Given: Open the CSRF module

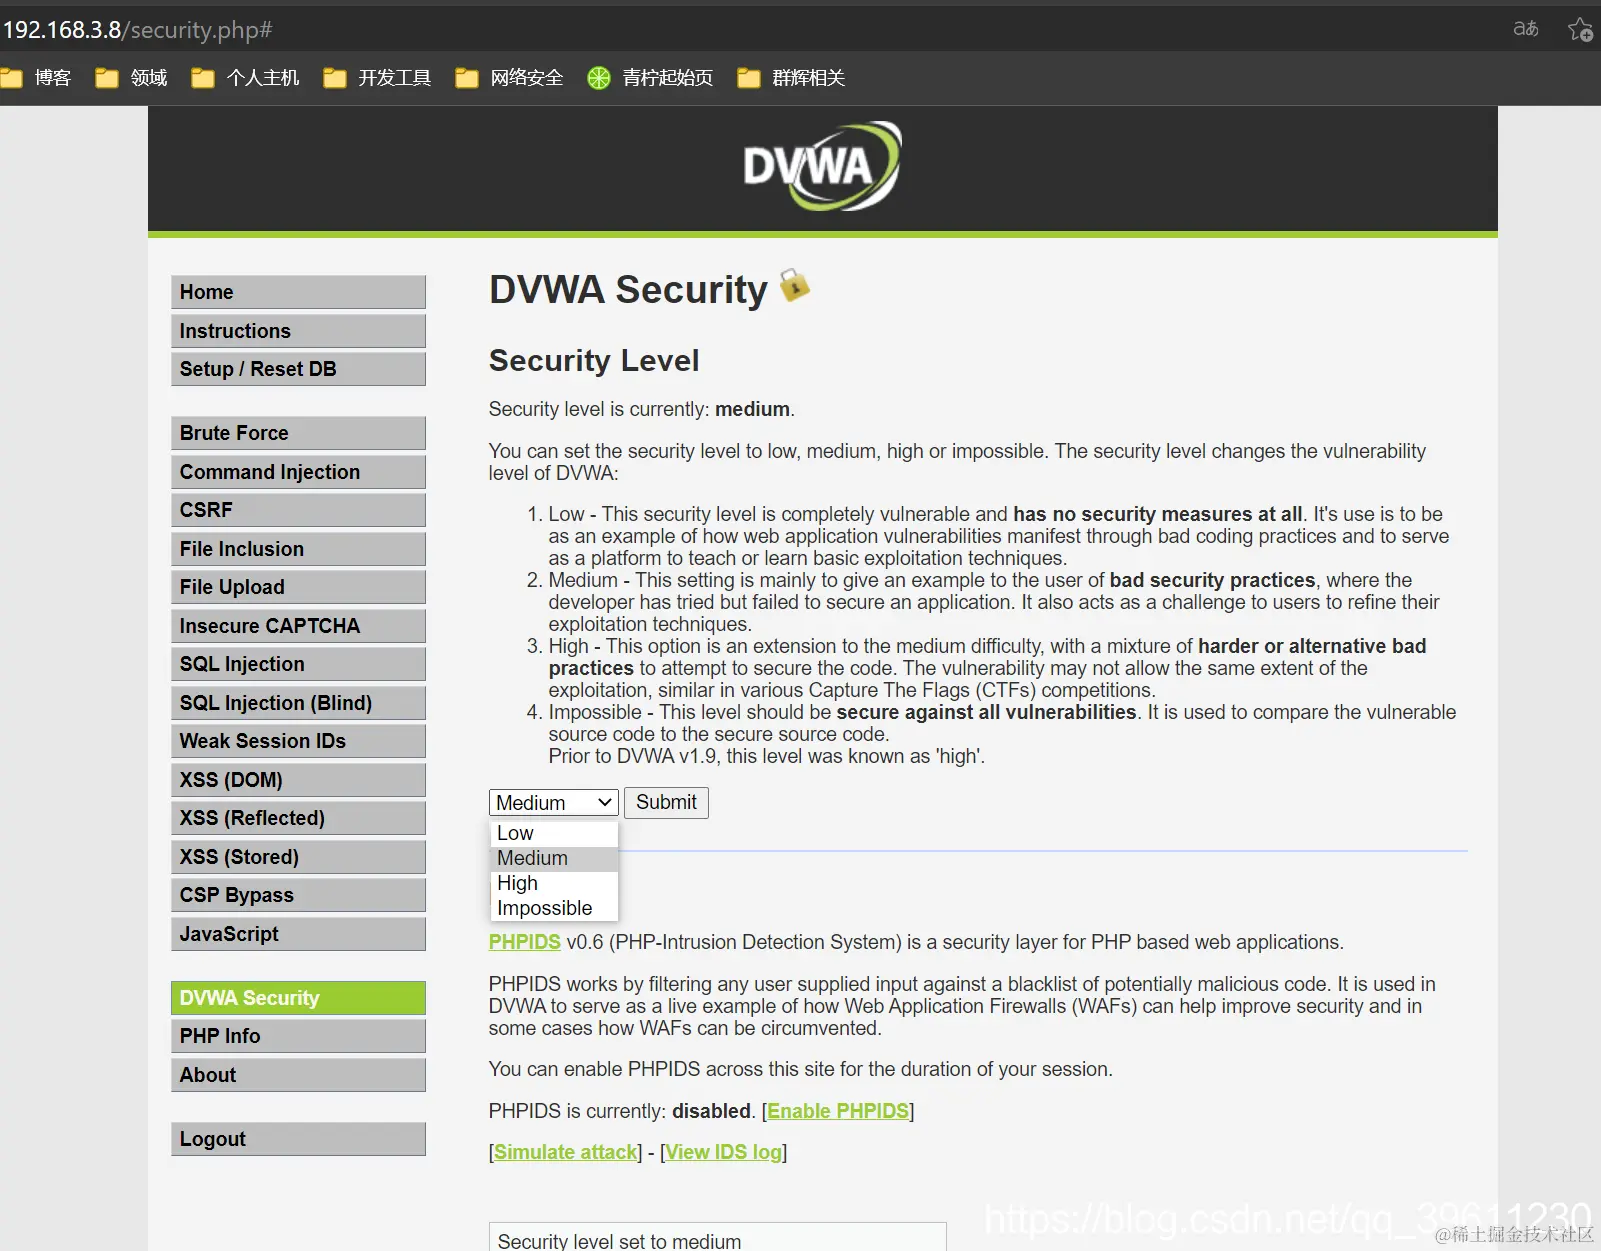Looking at the screenshot, I should pyautogui.click(x=298, y=510).
